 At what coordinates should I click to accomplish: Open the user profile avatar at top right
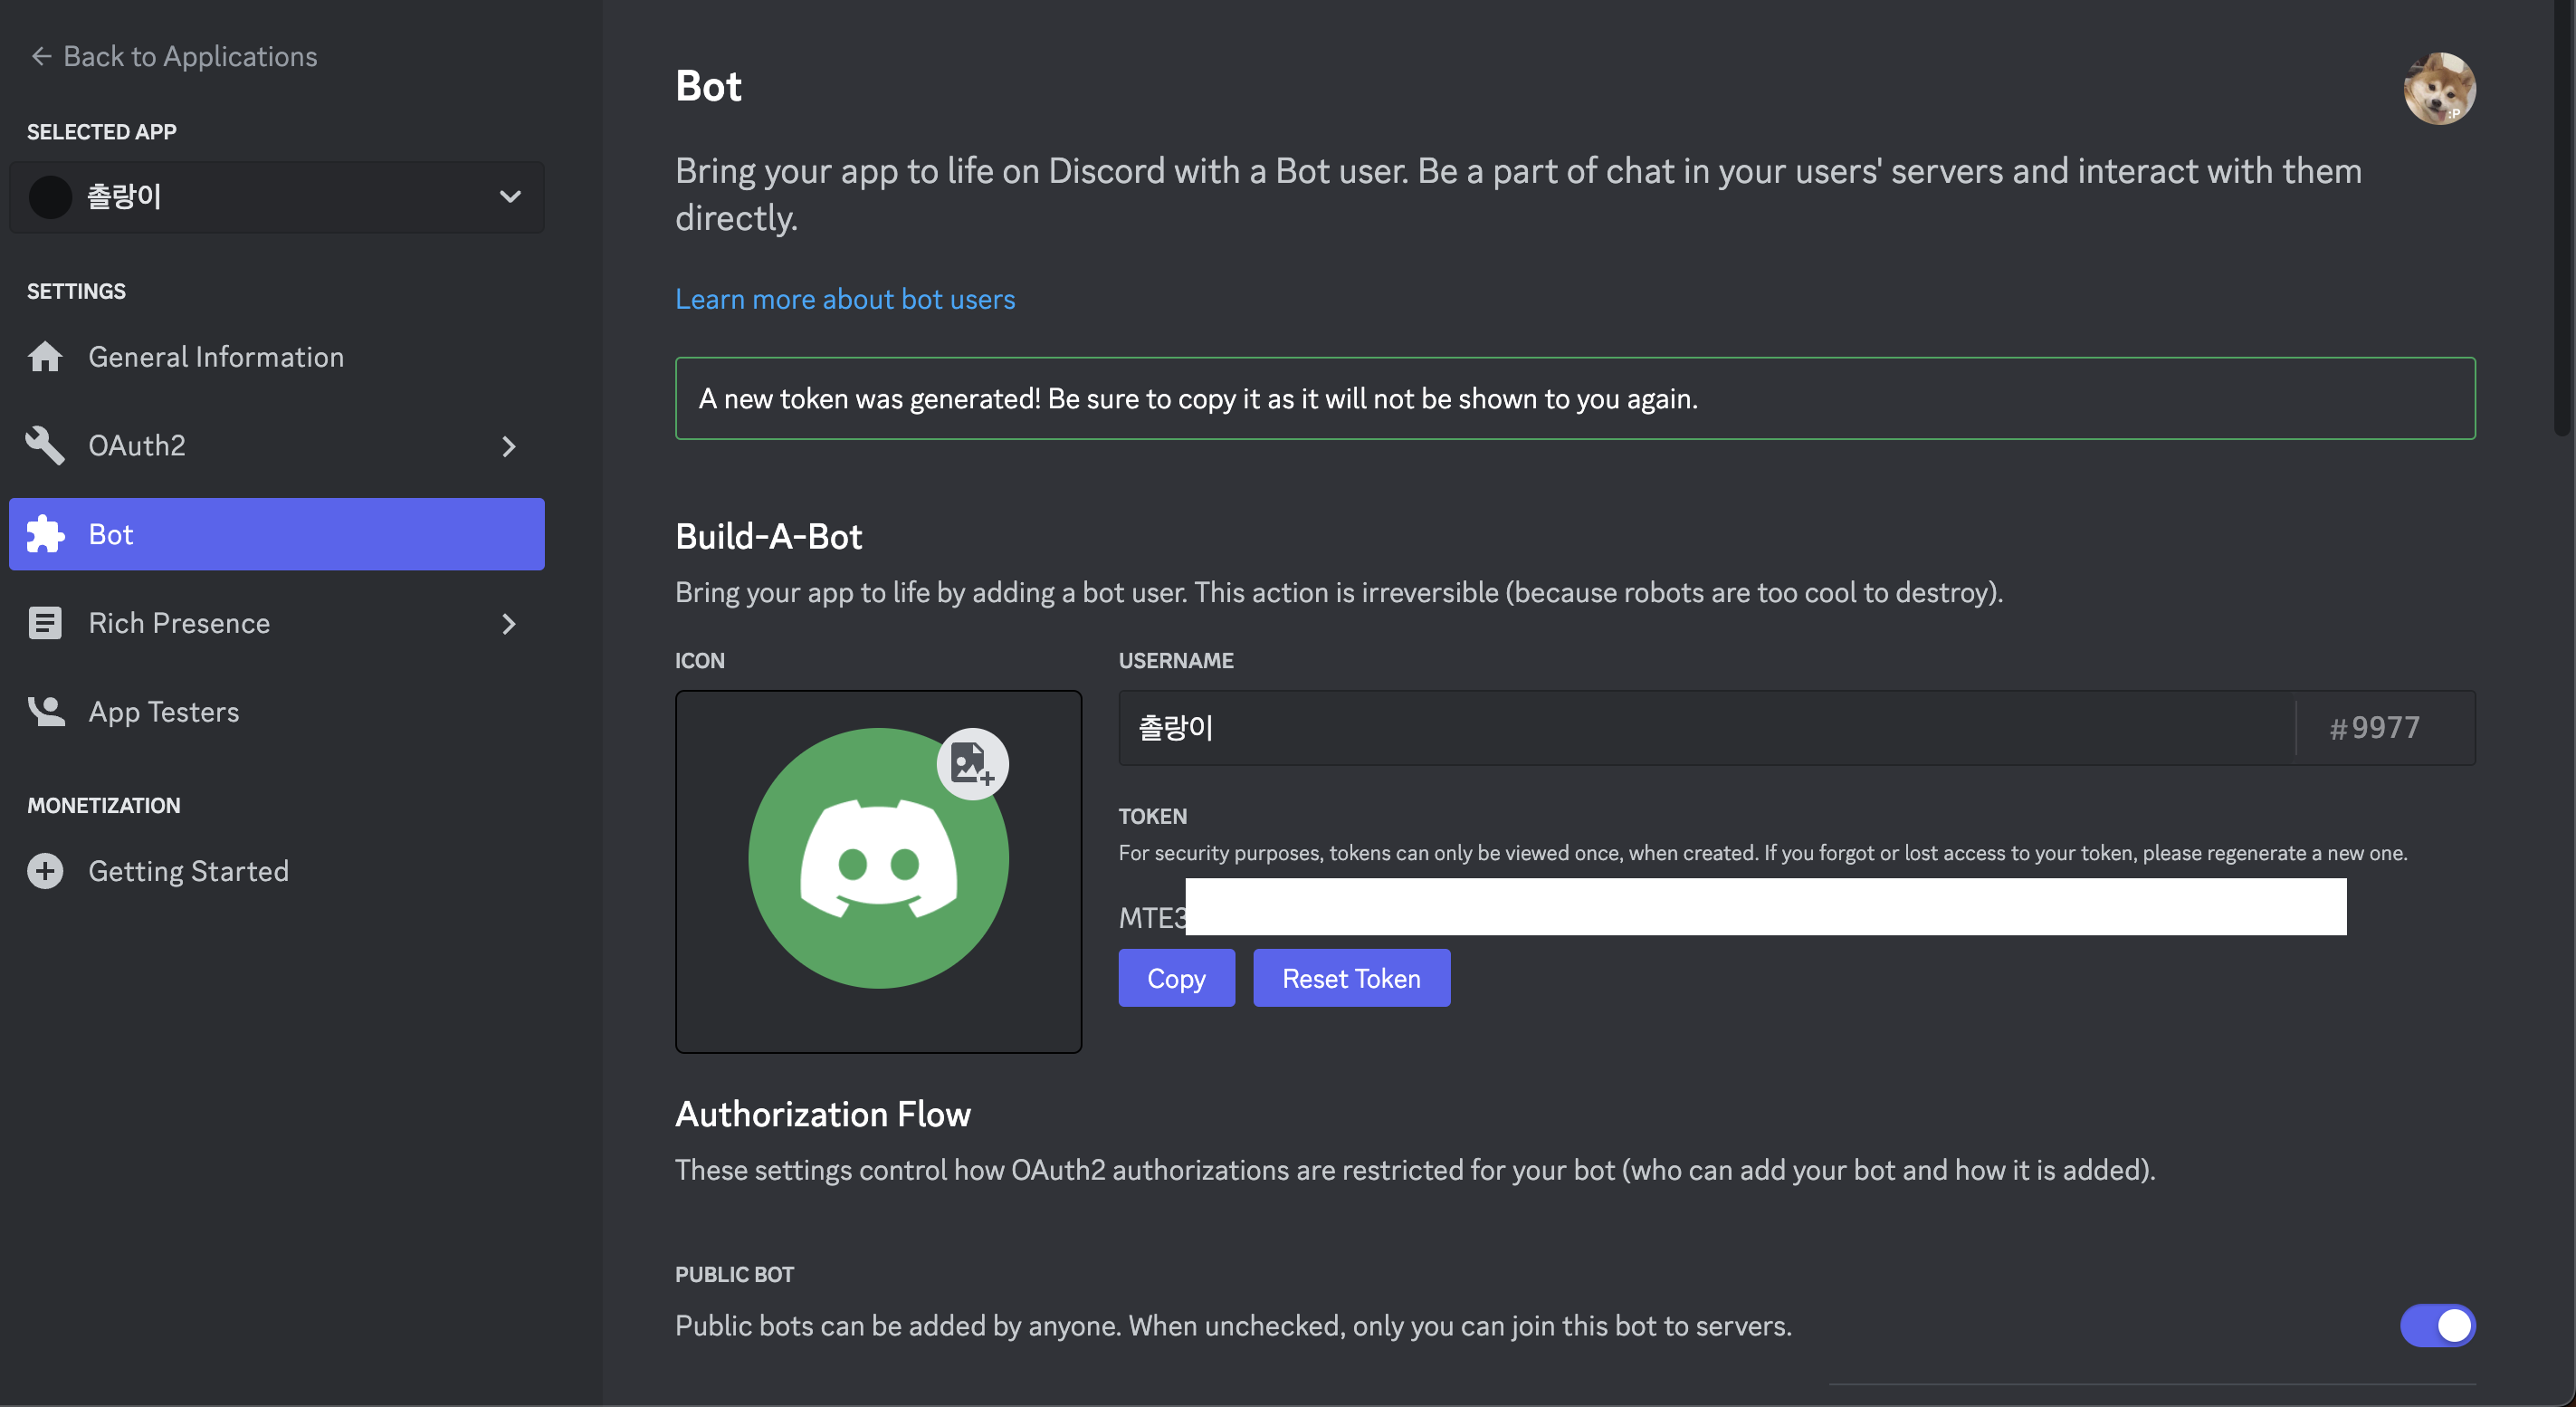pyautogui.click(x=2438, y=88)
